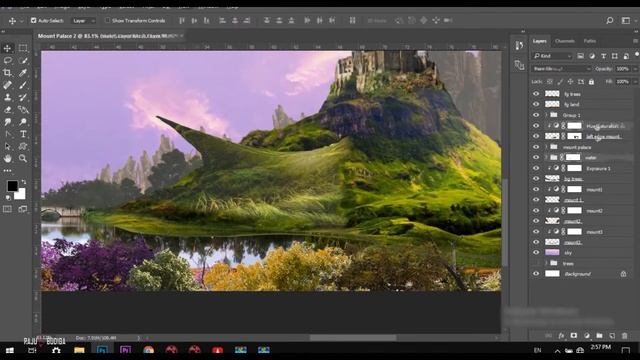
Task: Open the Layers panel menu
Action: [x=635, y=41]
